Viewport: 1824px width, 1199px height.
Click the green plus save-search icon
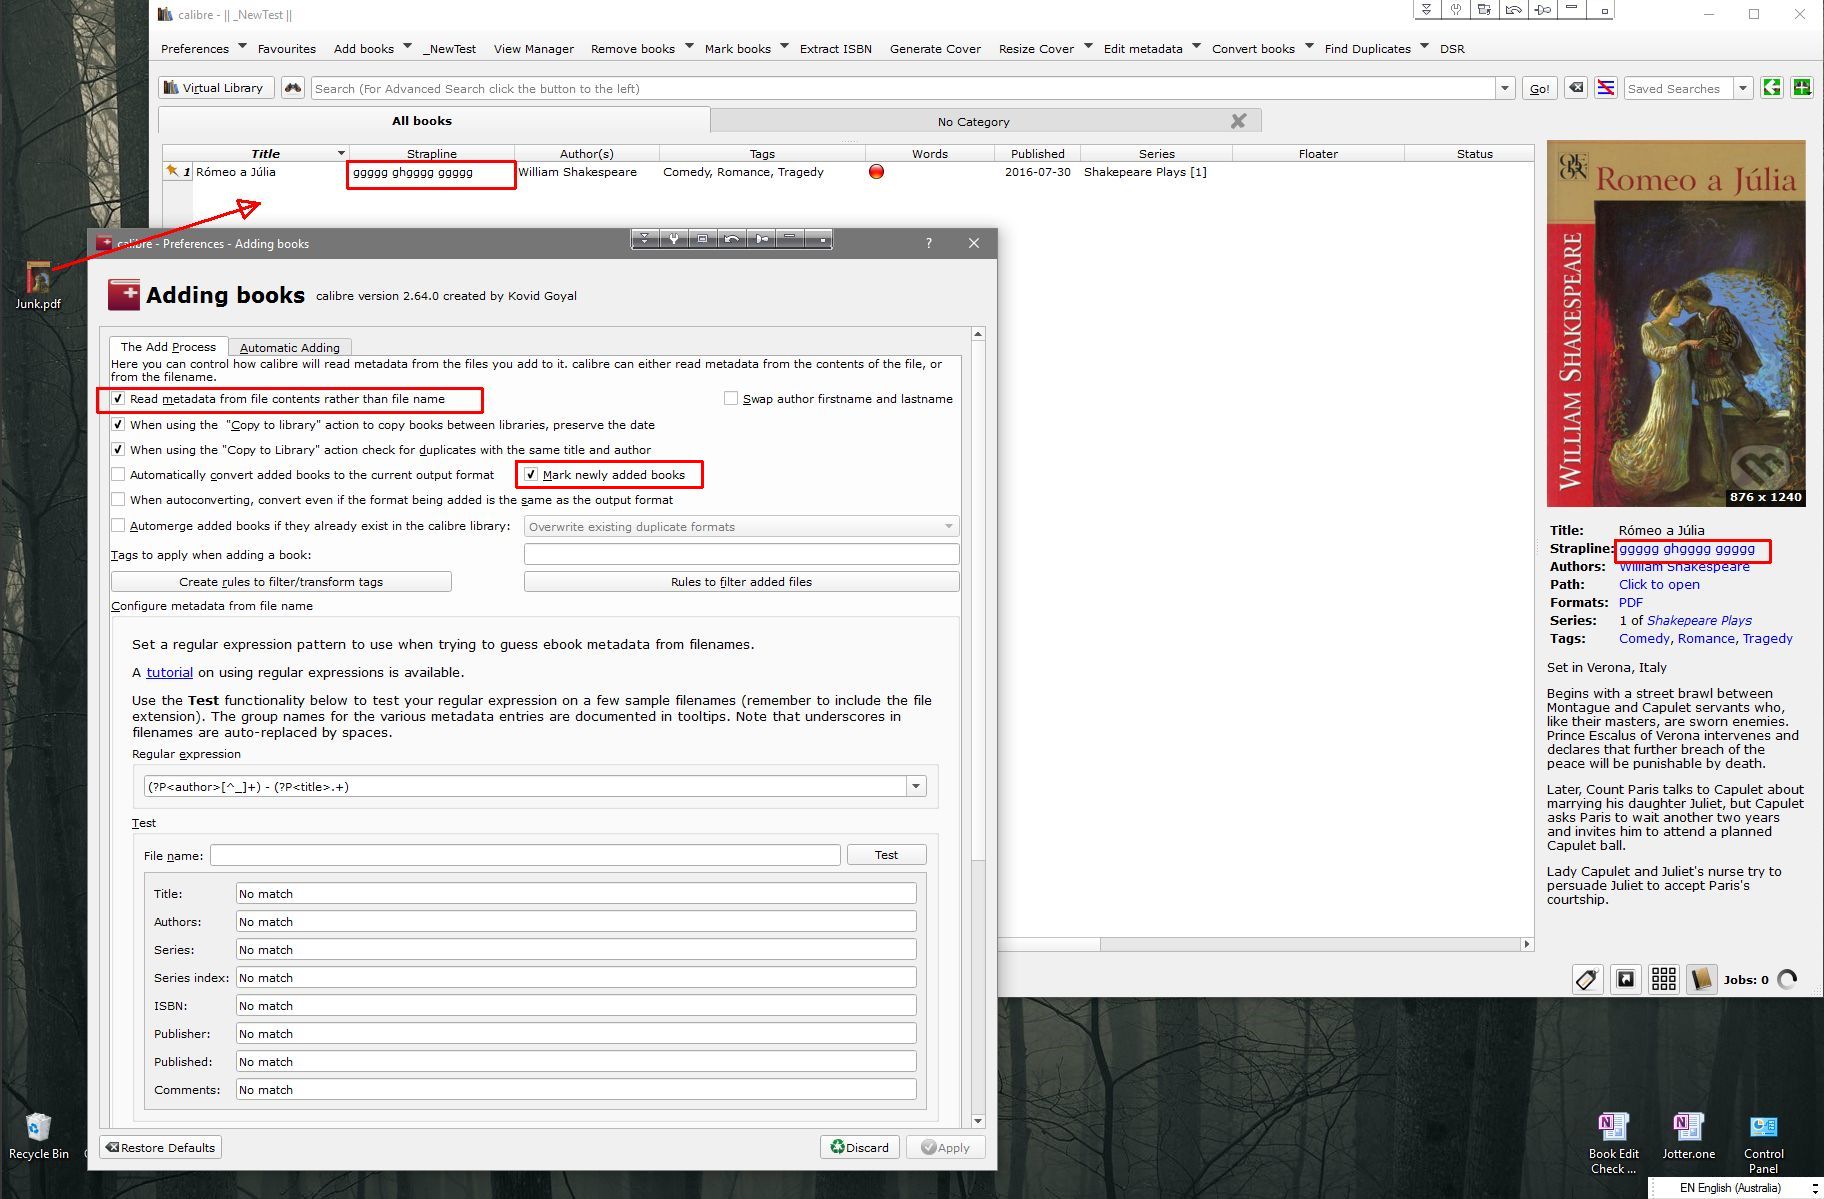pyautogui.click(x=1802, y=88)
